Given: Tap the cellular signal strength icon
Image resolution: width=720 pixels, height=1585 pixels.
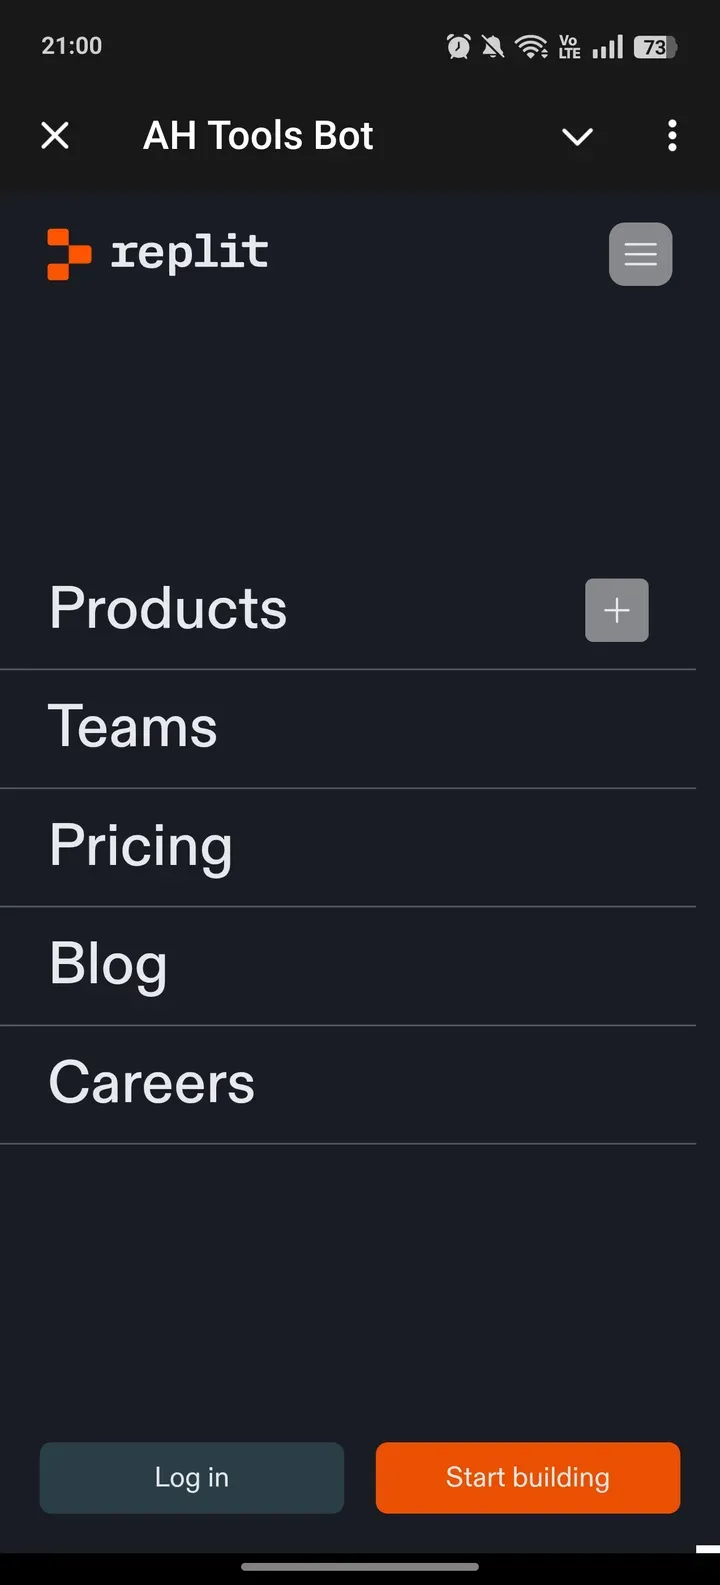Looking at the screenshot, I should (x=607, y=46).
